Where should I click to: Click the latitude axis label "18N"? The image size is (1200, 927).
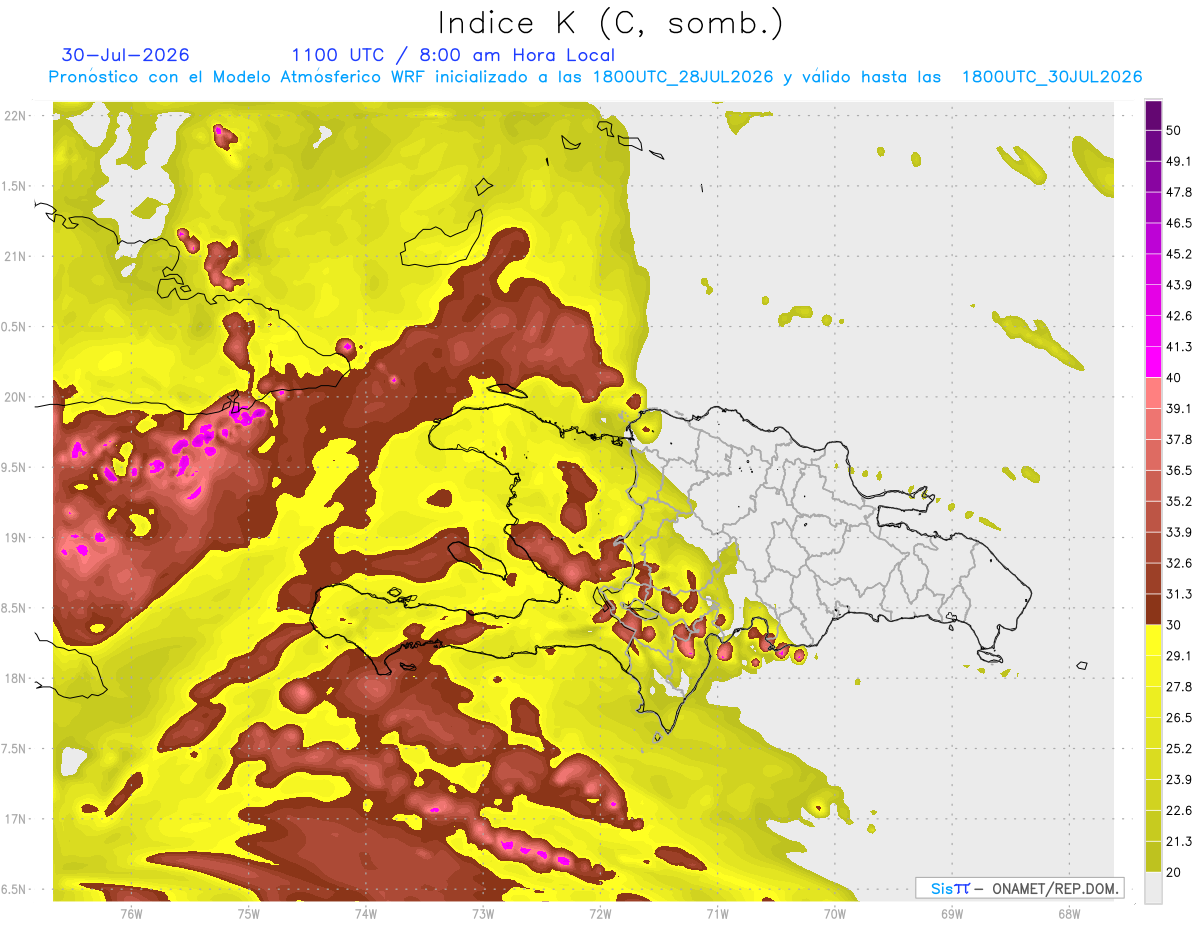coord(17,679)
